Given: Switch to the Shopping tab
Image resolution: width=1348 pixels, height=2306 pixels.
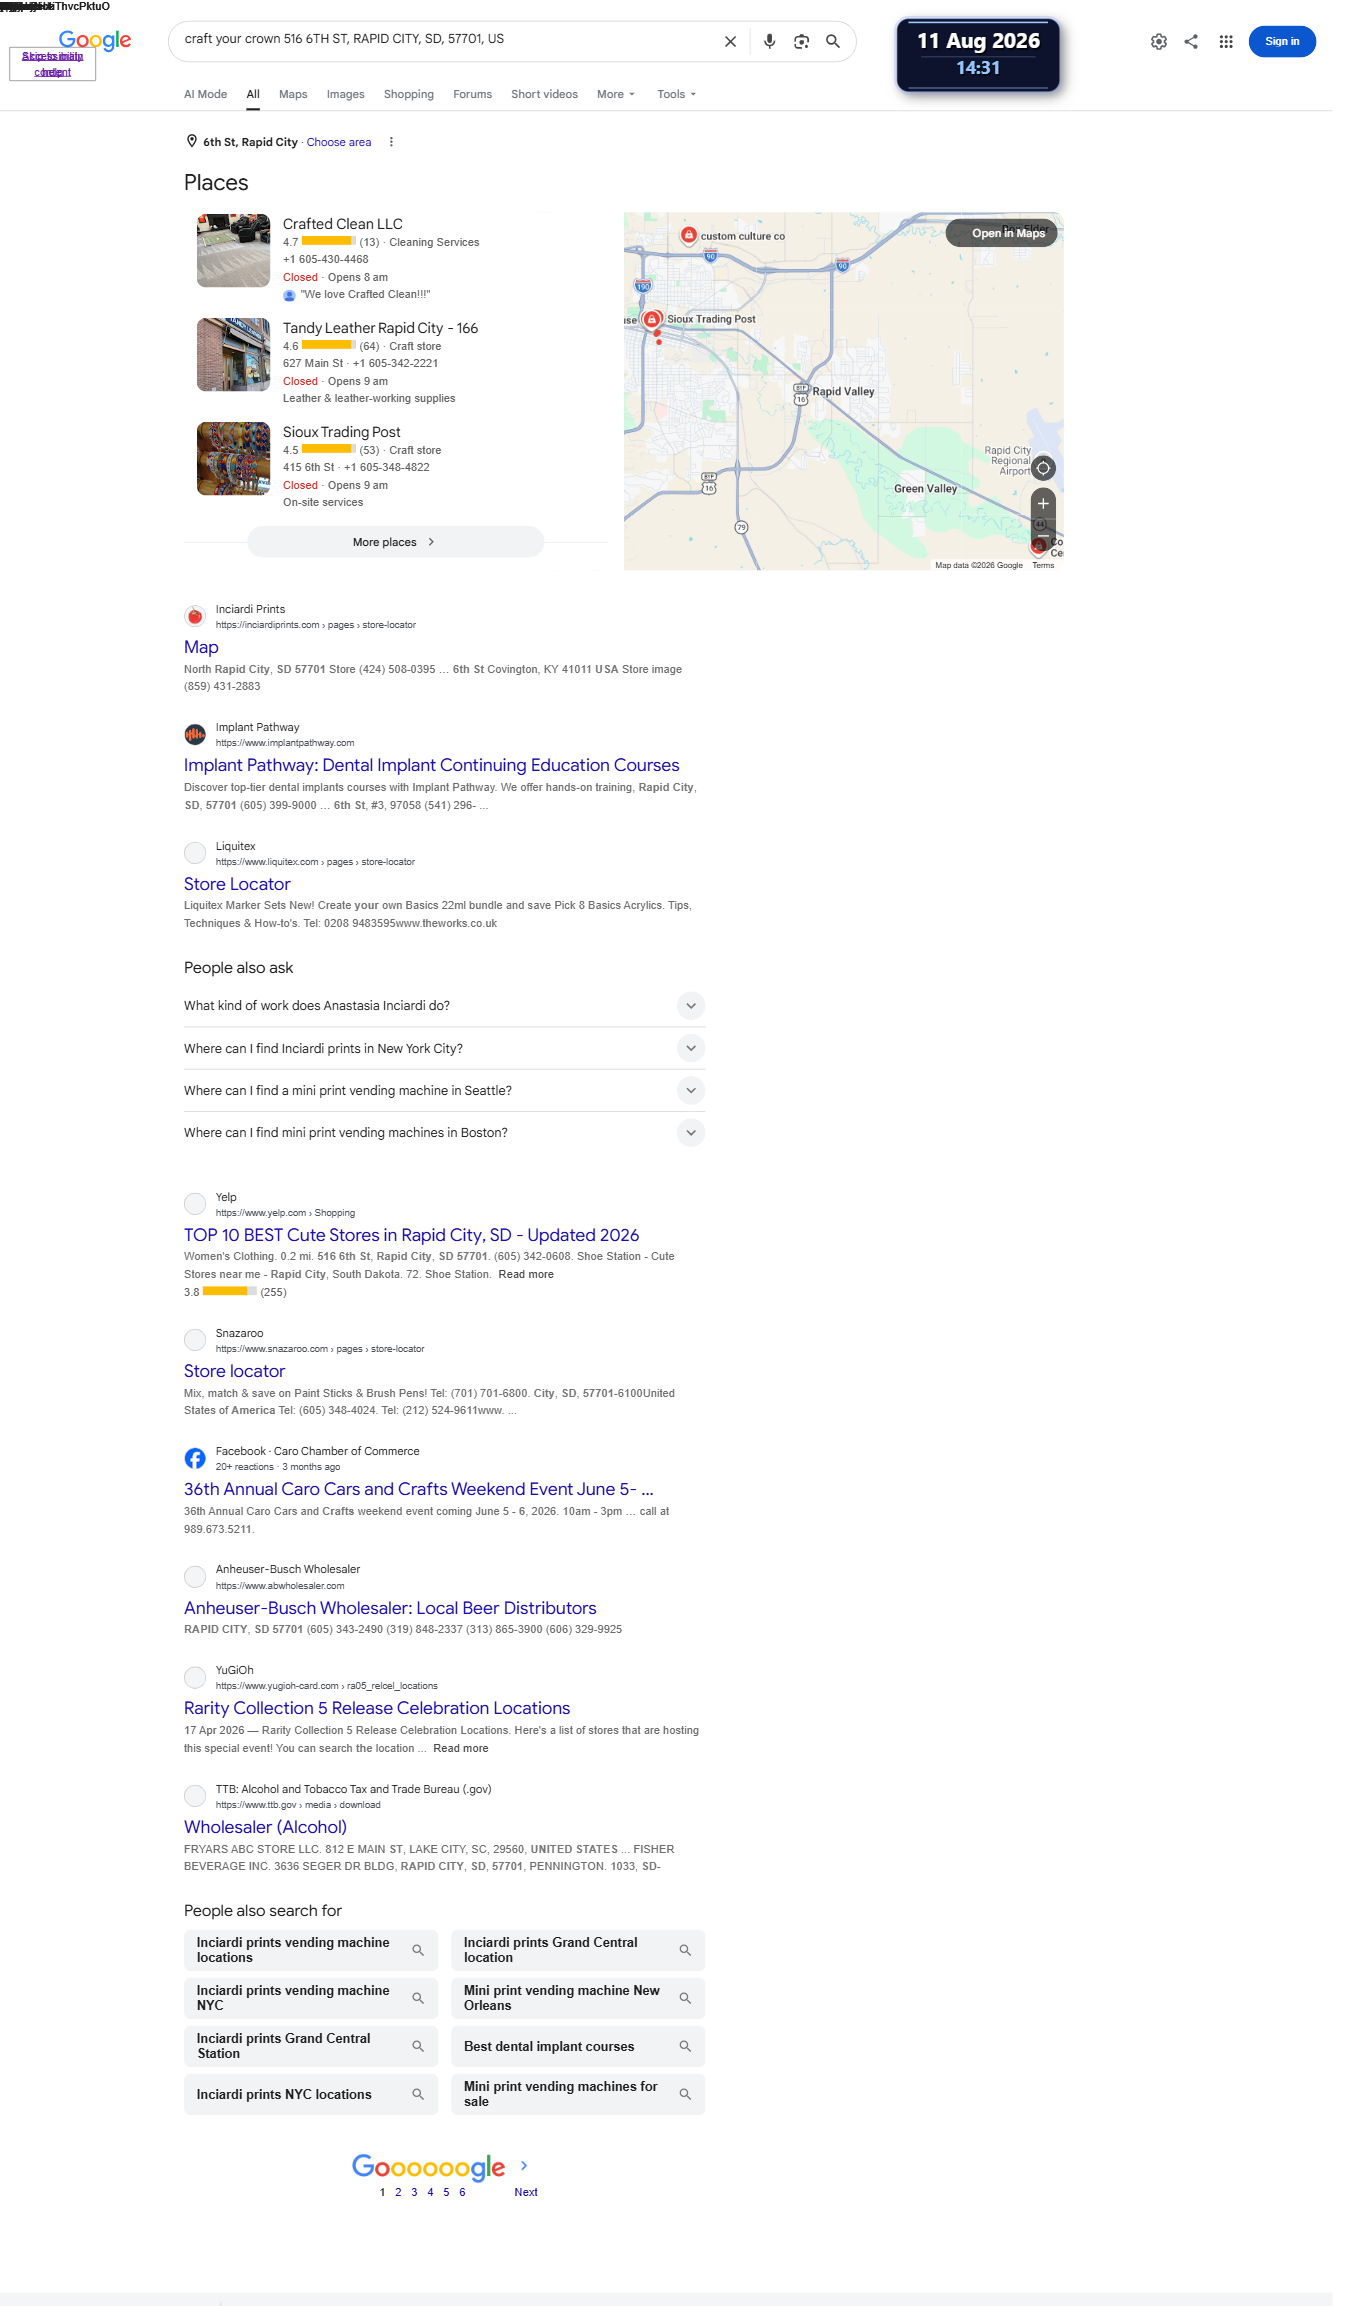Looking at the screenshot, I should click(x=408, y=95).
